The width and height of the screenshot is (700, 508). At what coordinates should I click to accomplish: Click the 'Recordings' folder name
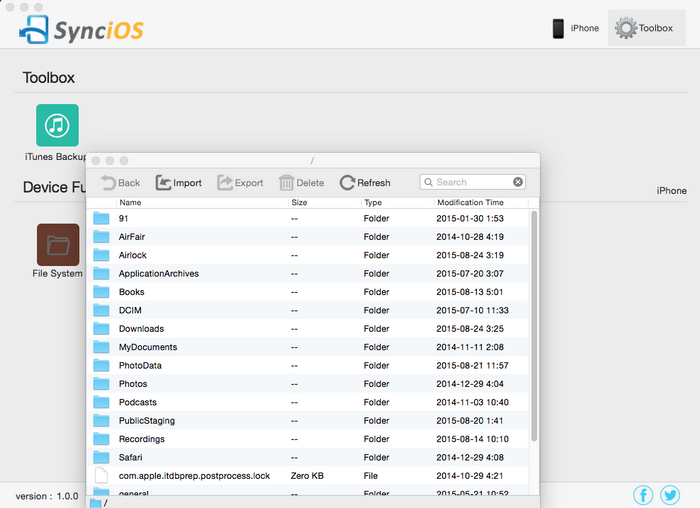[142, 439]
